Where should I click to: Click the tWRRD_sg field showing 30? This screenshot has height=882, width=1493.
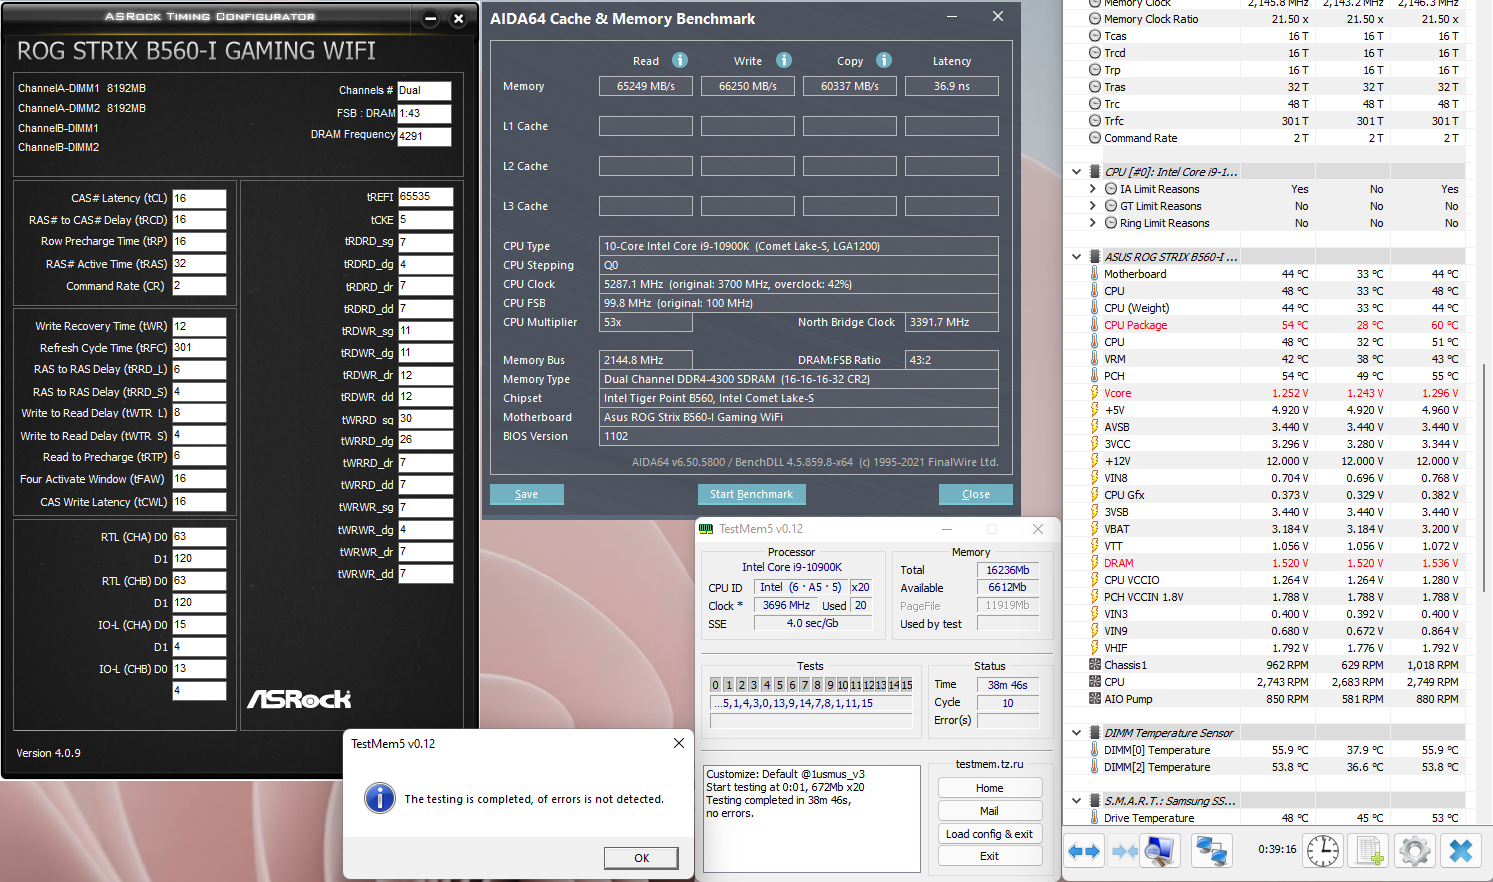425,419
